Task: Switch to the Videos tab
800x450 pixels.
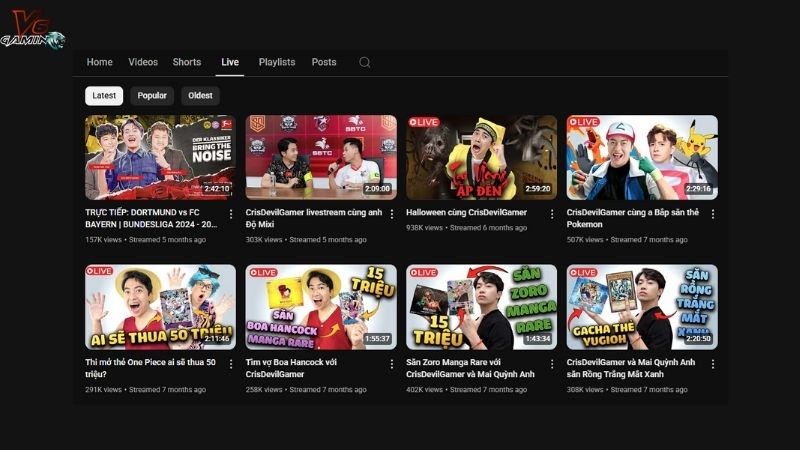Action: click(143, 62)
